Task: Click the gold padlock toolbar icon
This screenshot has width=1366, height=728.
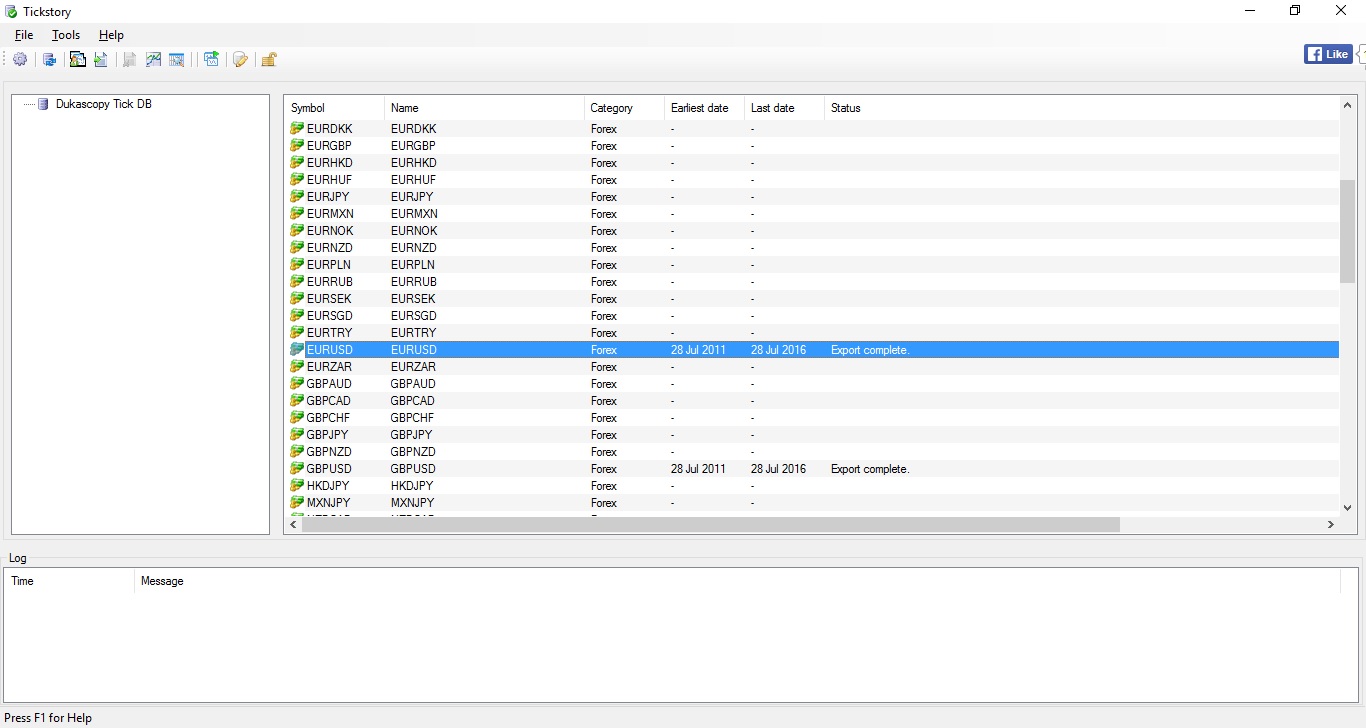Action: (x=269, y=60)
